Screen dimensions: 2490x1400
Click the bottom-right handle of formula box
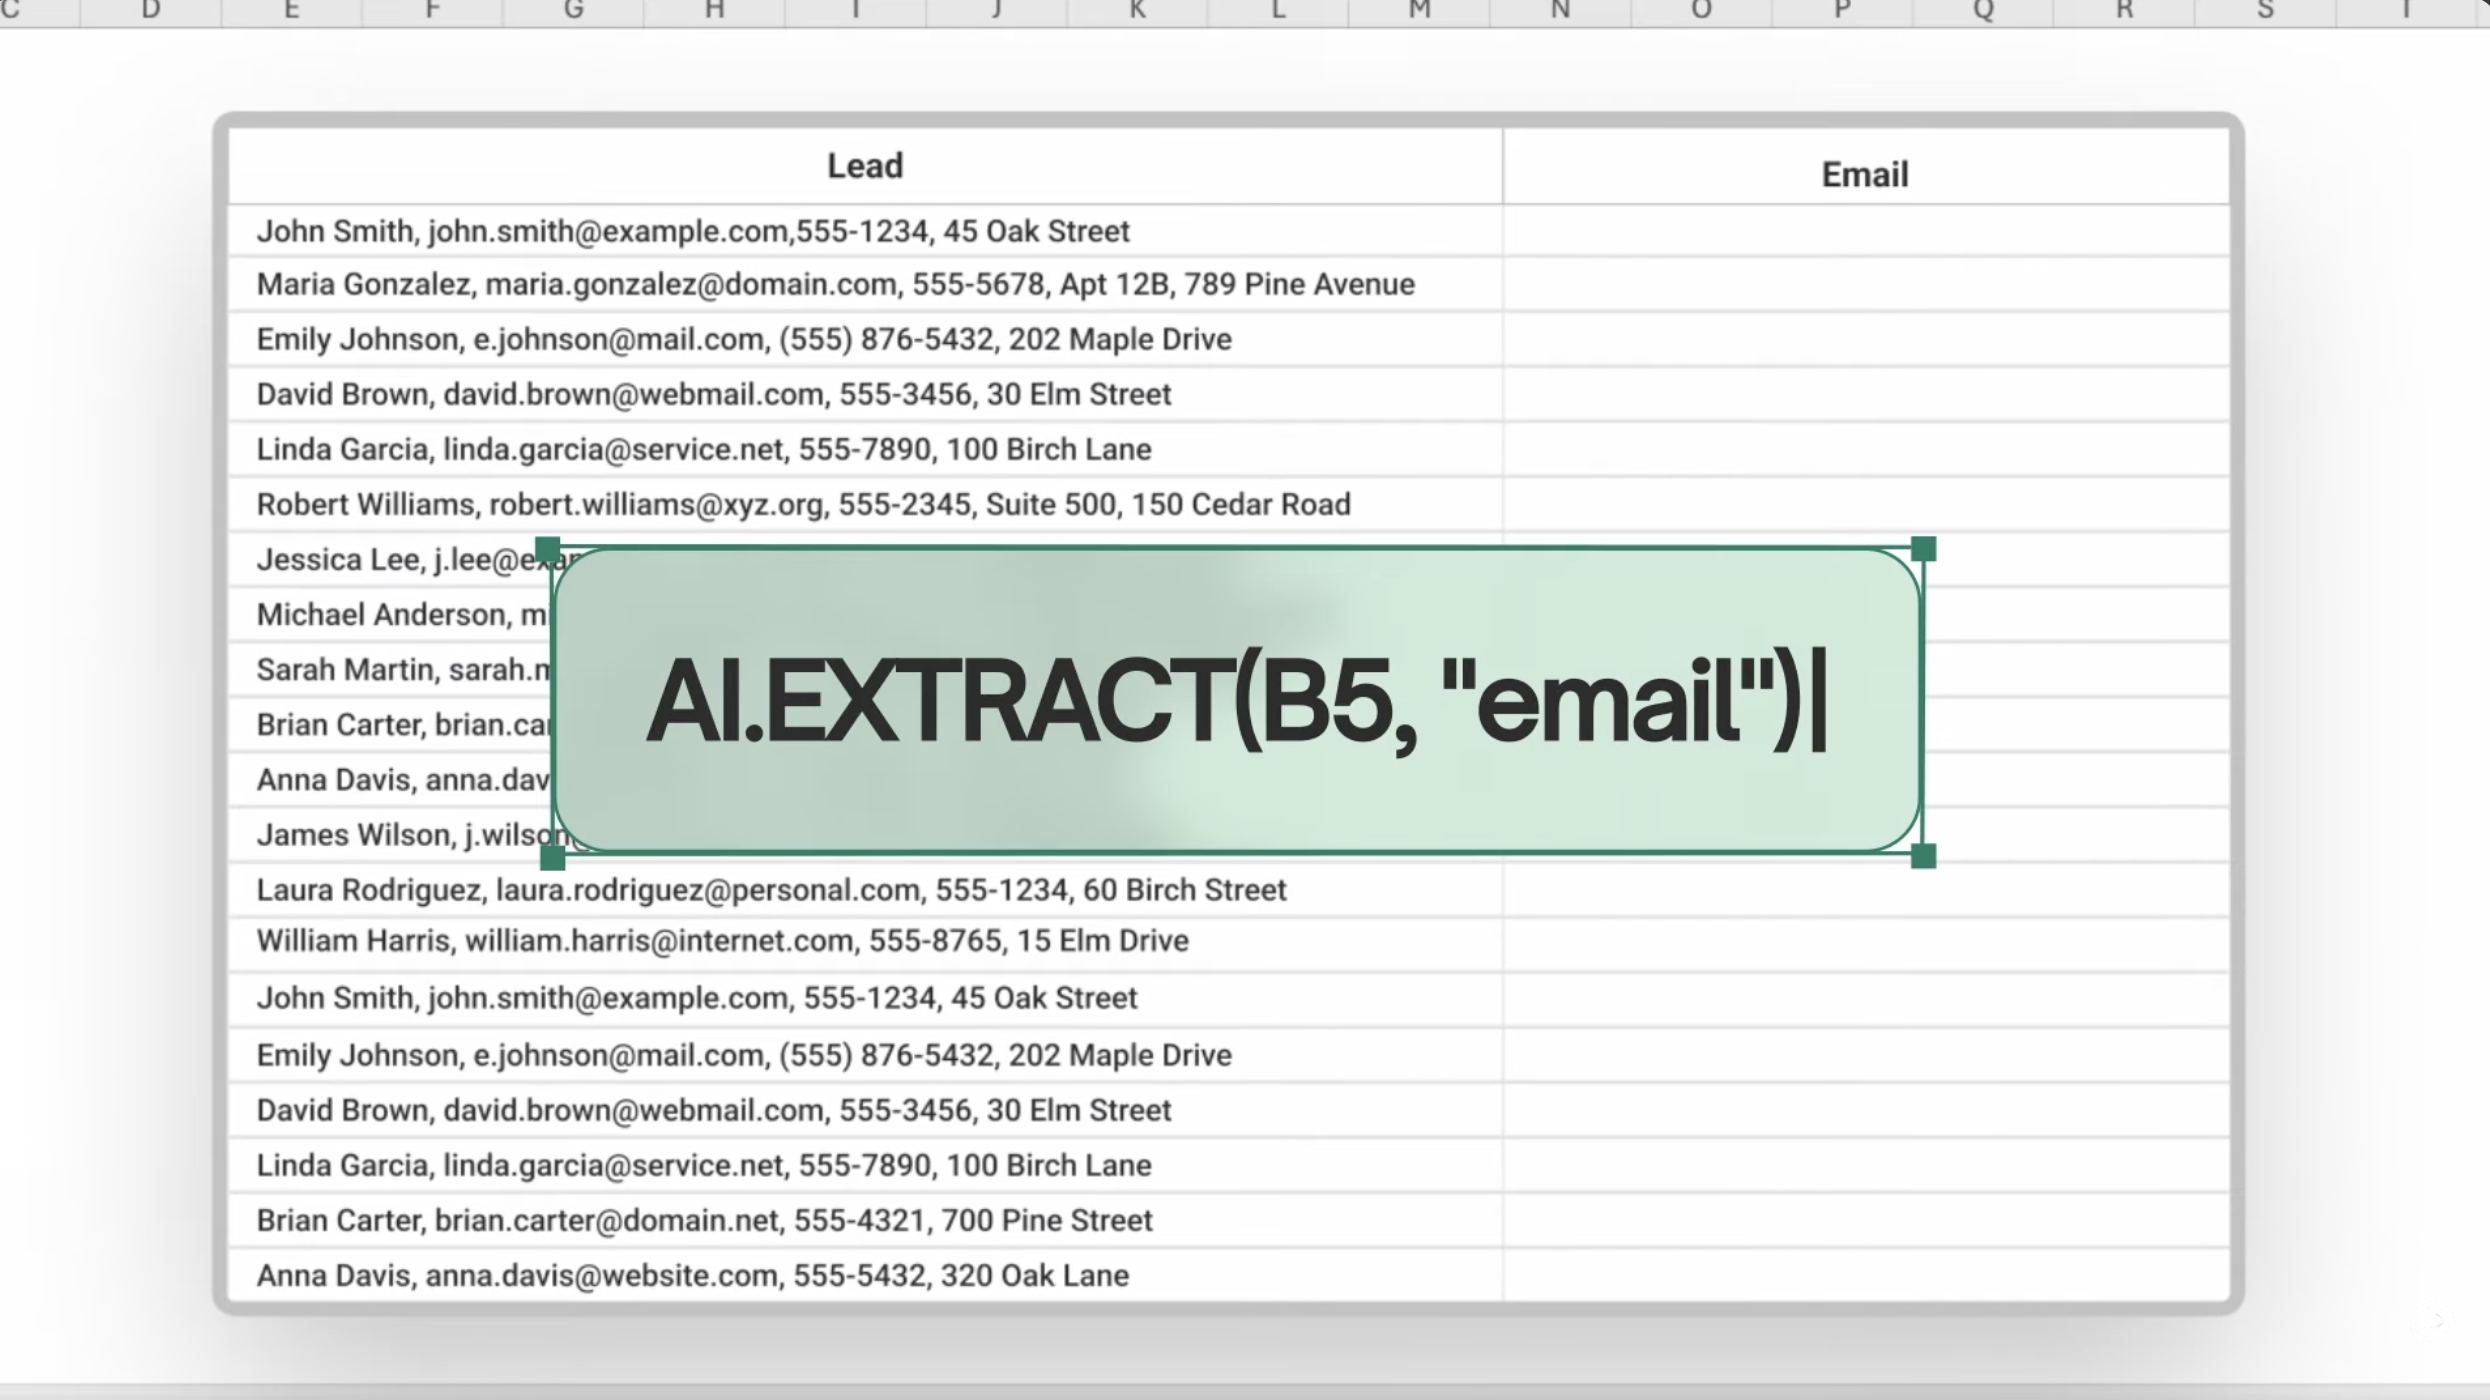coord(1923,856)
